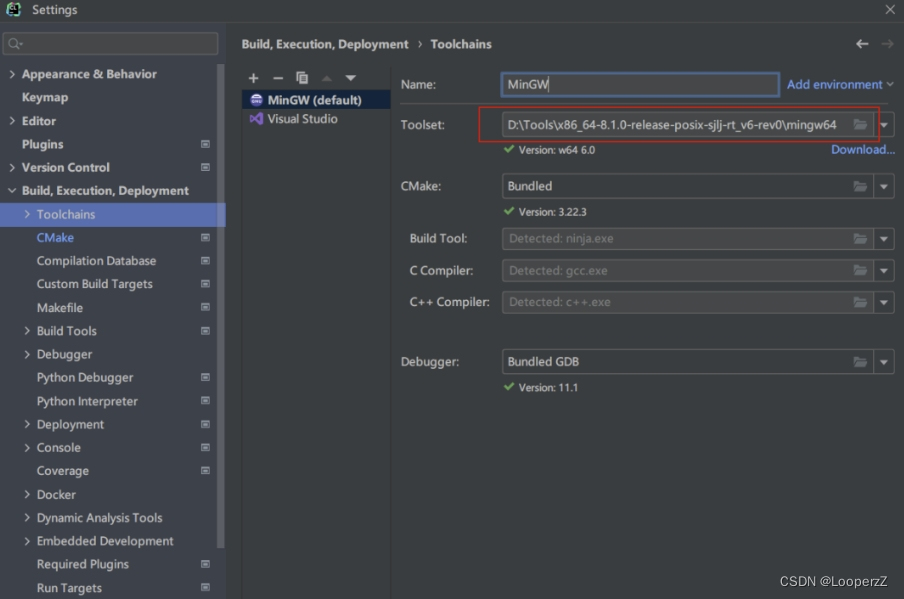The image size is (904, 599).
Task: Open the Toolset dropdown arrow
Action: tap(884, 125)
